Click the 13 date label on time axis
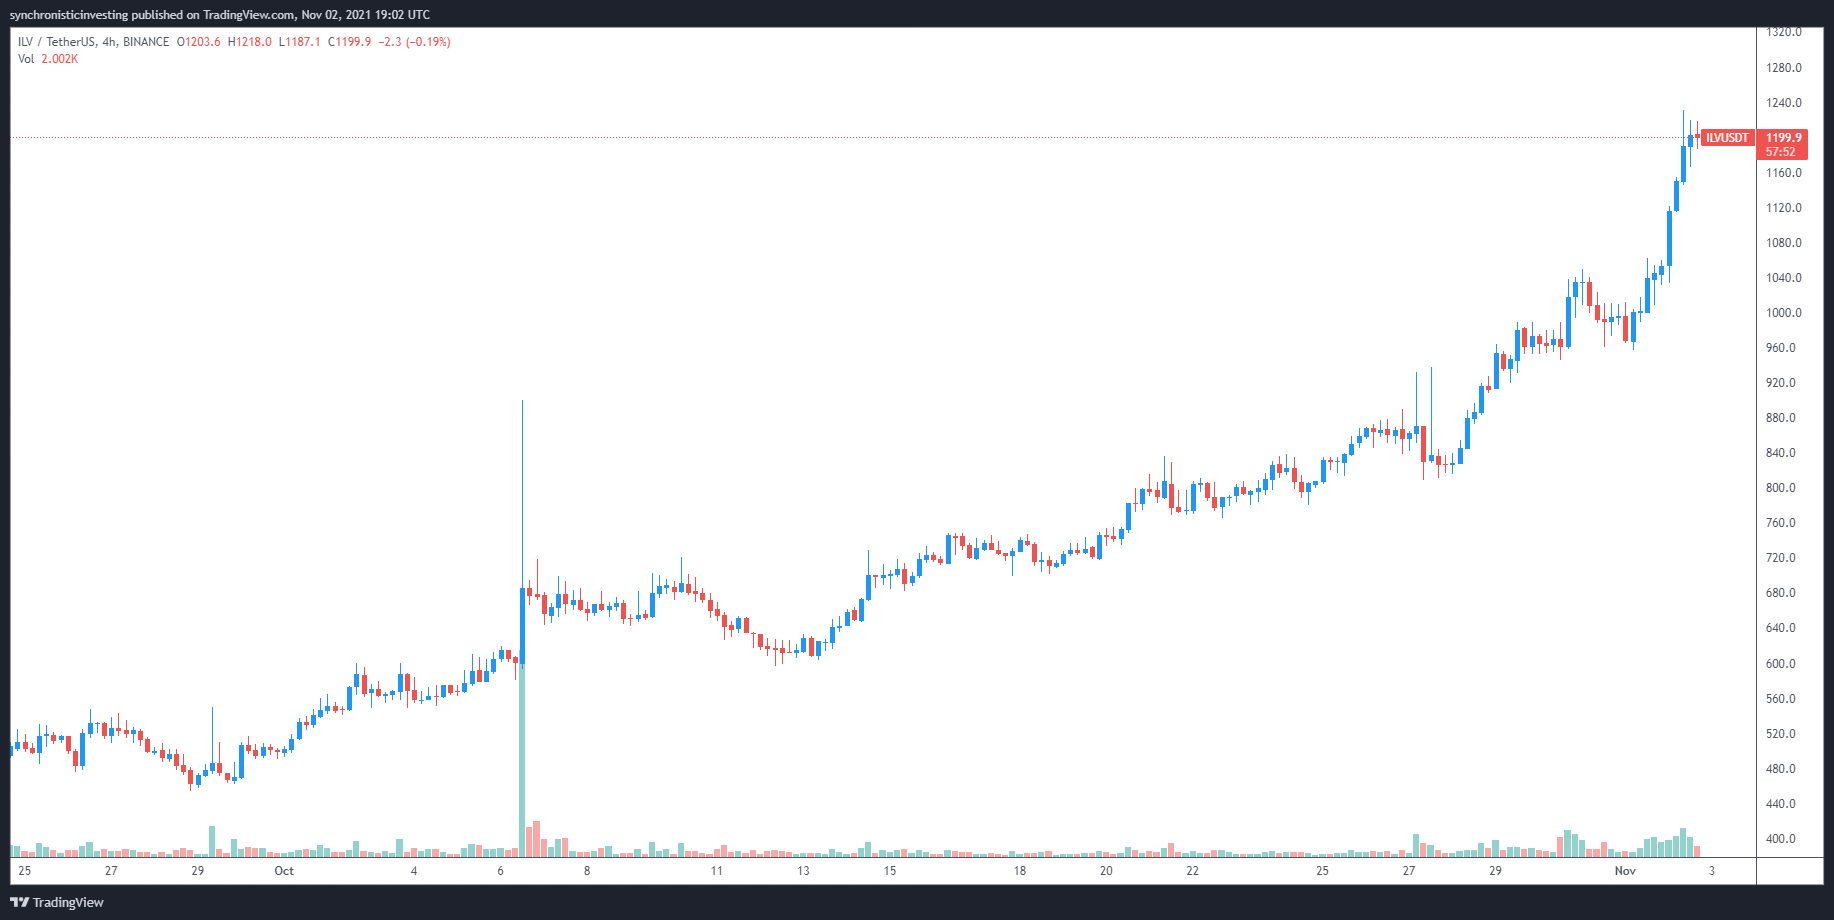The width and height of the screenshot is (1834, 920). 803,871
